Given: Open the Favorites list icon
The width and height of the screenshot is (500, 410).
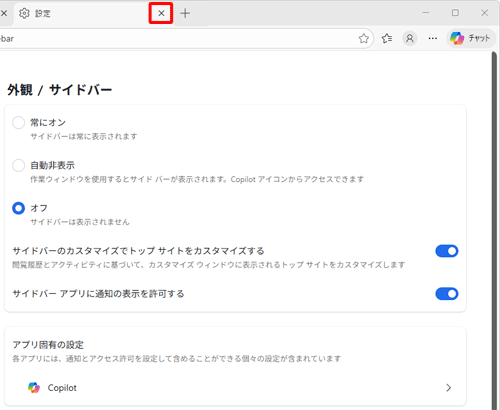Looking at the screenshot, I should click(387, 39).
